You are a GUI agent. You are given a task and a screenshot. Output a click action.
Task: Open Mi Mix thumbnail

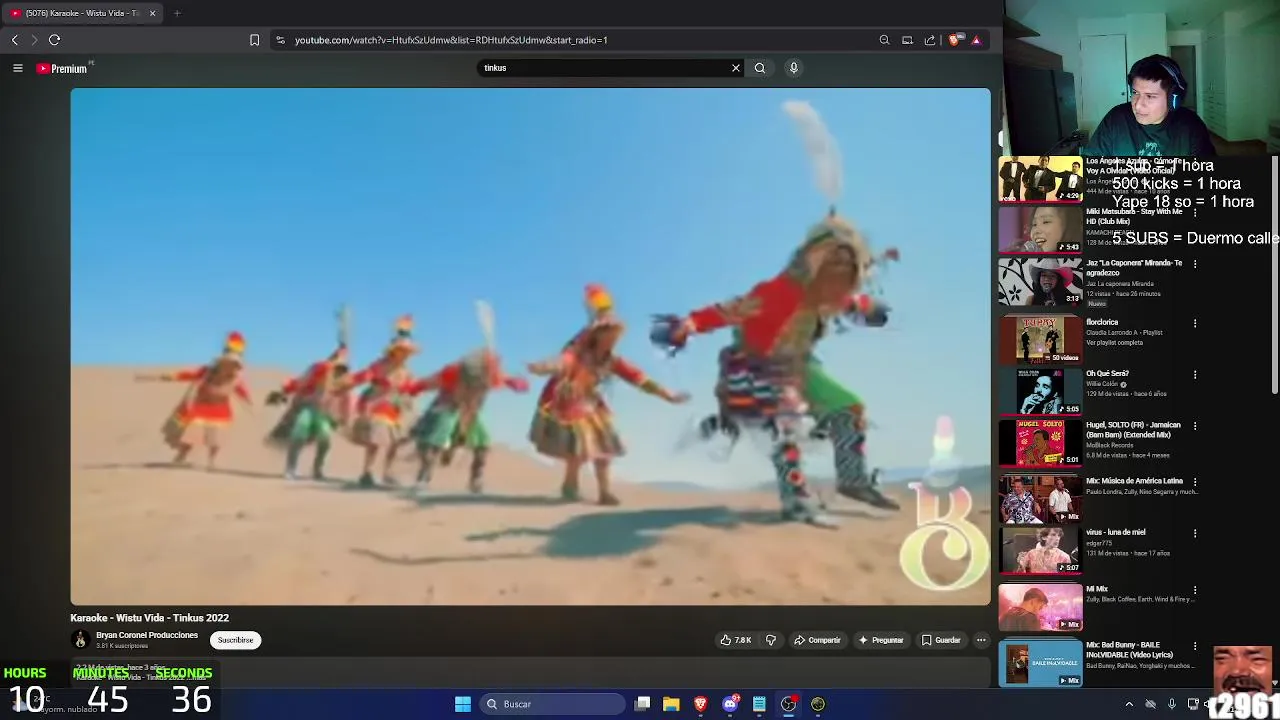tap(1040, 607)
